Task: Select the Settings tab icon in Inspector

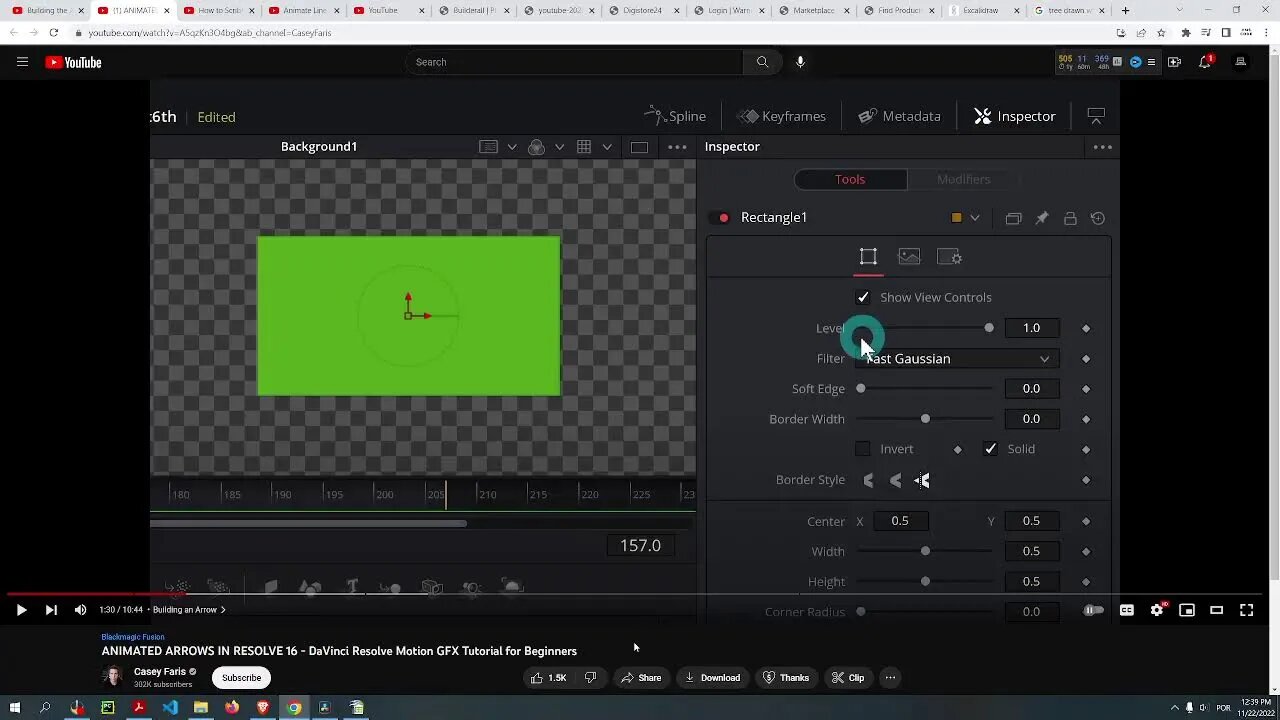Action: coord(949,257)
